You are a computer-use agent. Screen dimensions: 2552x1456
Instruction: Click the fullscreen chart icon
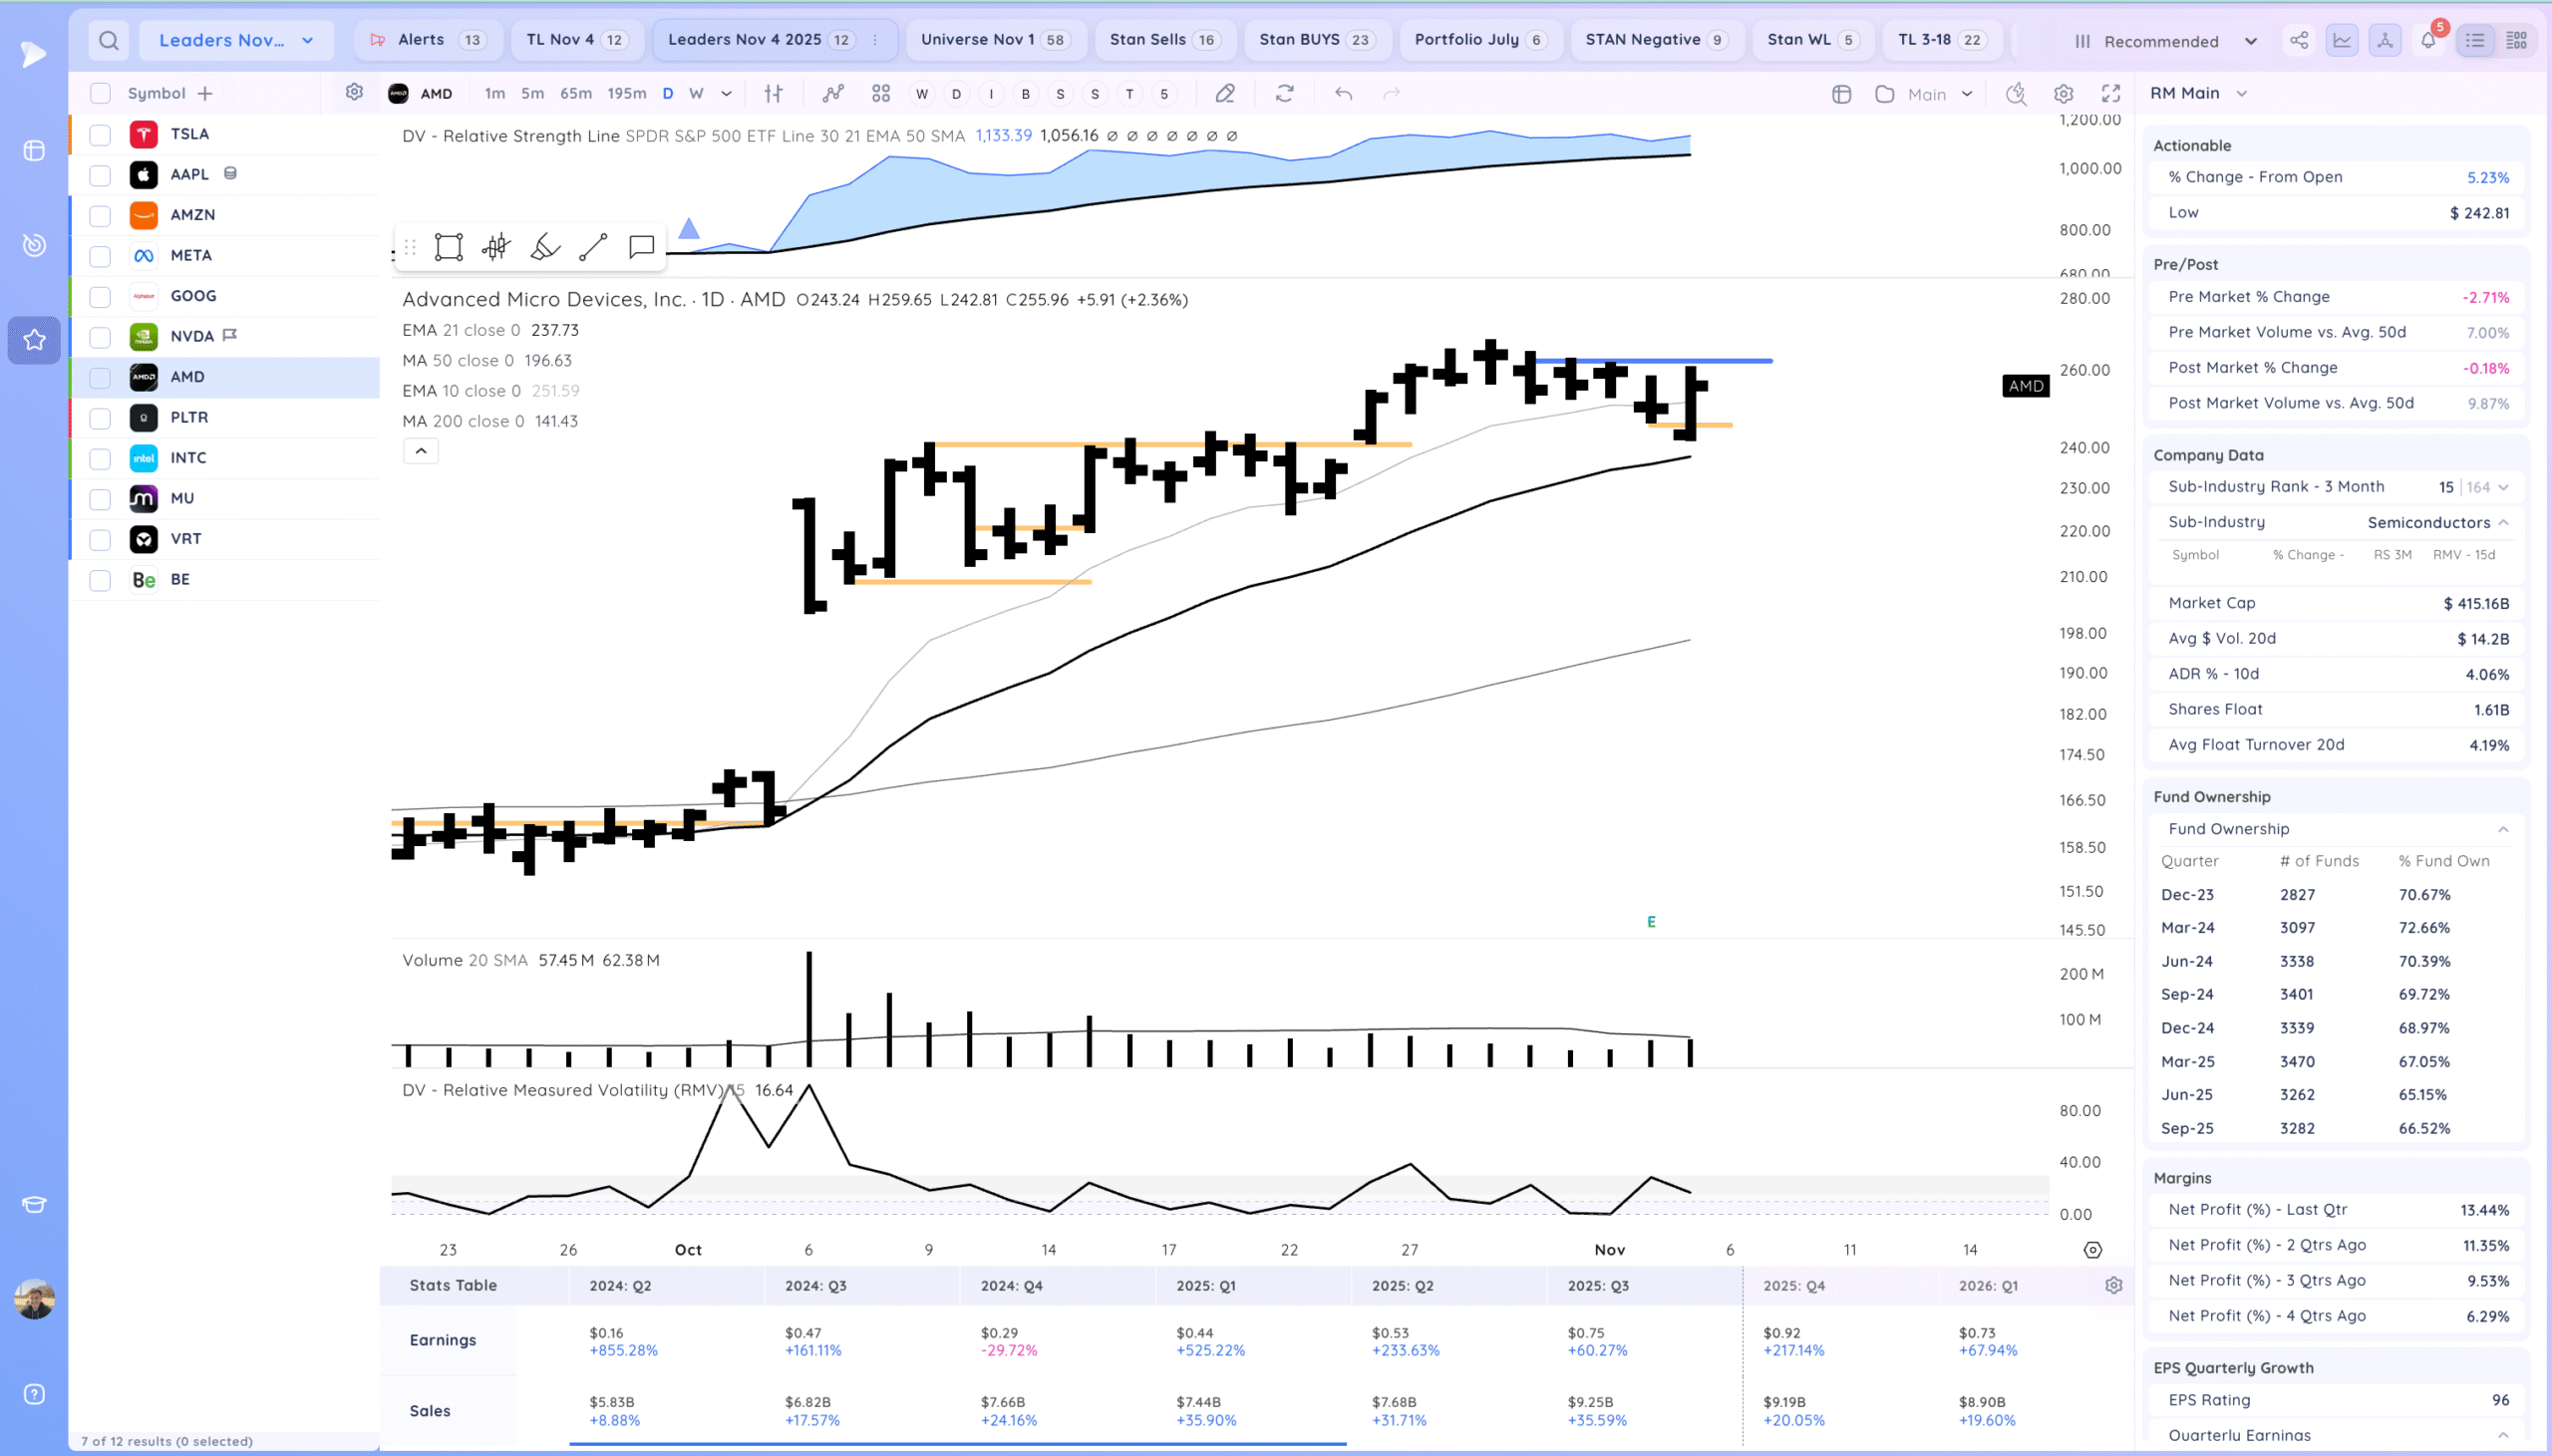click(x=2110, y=94)
